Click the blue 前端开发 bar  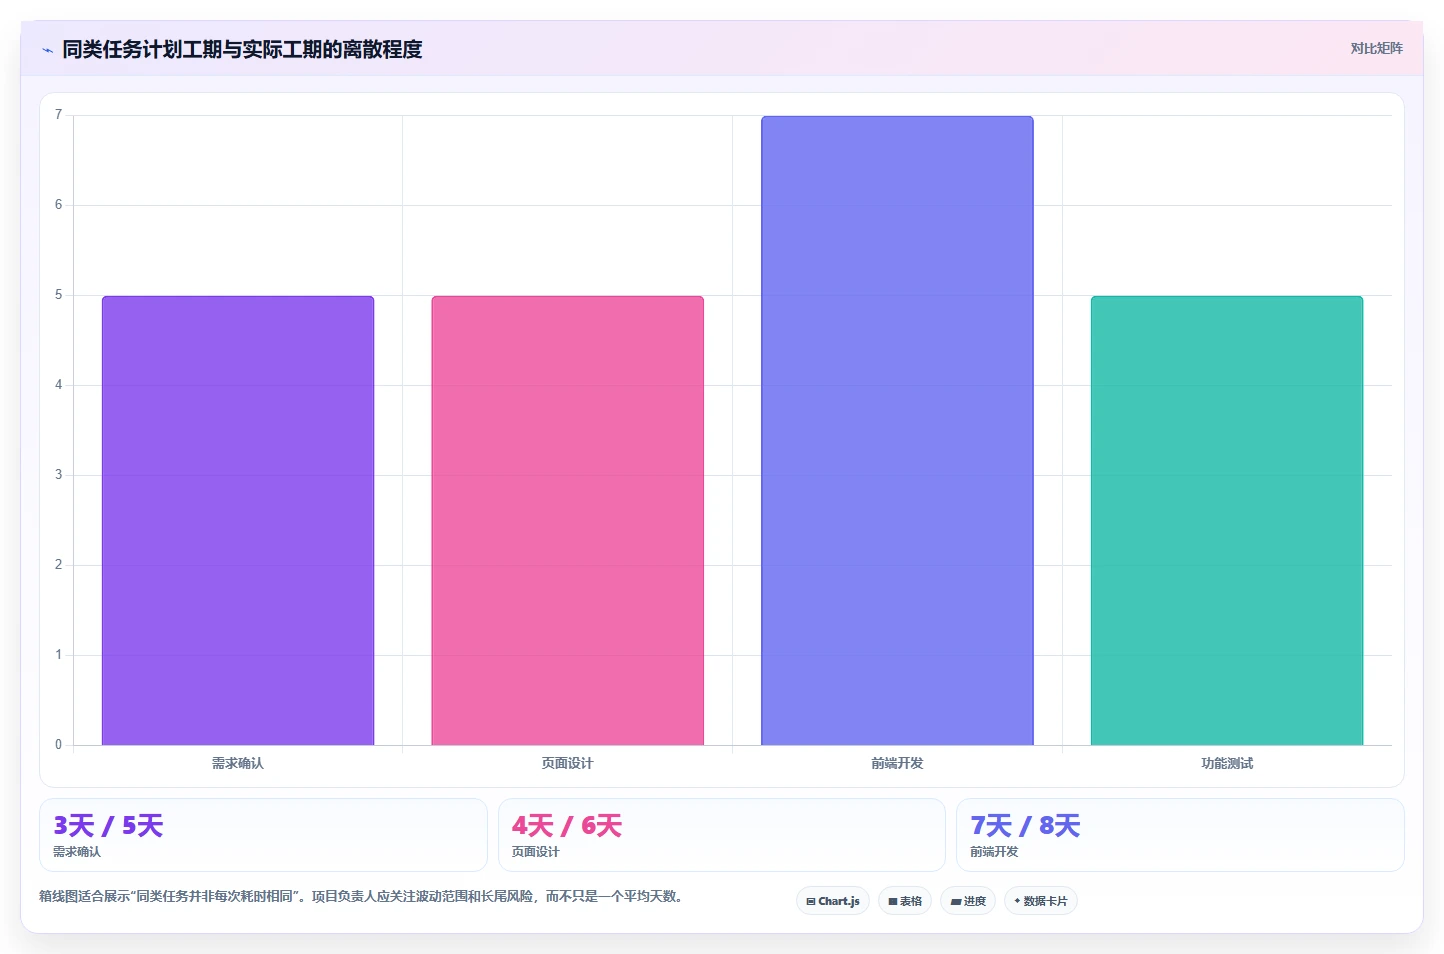click(897, 430)
